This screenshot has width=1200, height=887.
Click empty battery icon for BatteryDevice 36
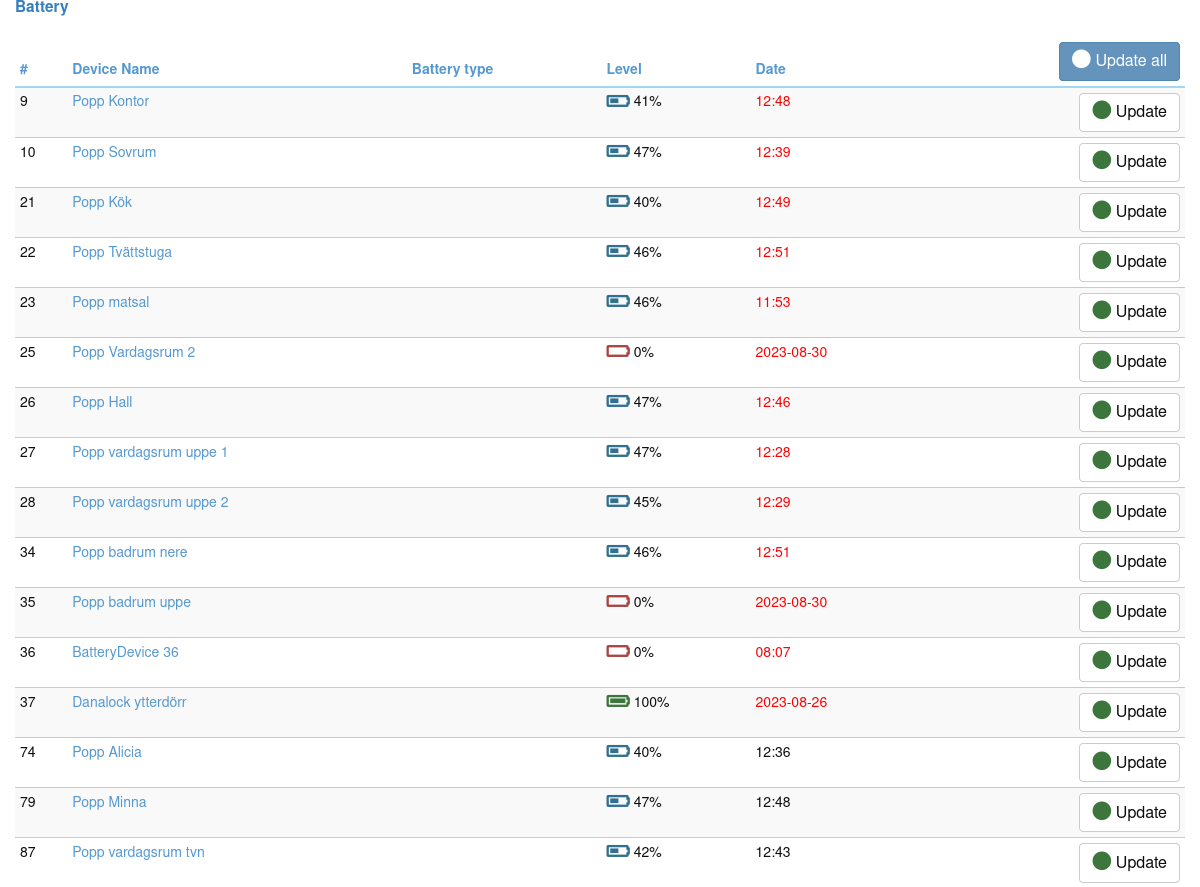618,652
